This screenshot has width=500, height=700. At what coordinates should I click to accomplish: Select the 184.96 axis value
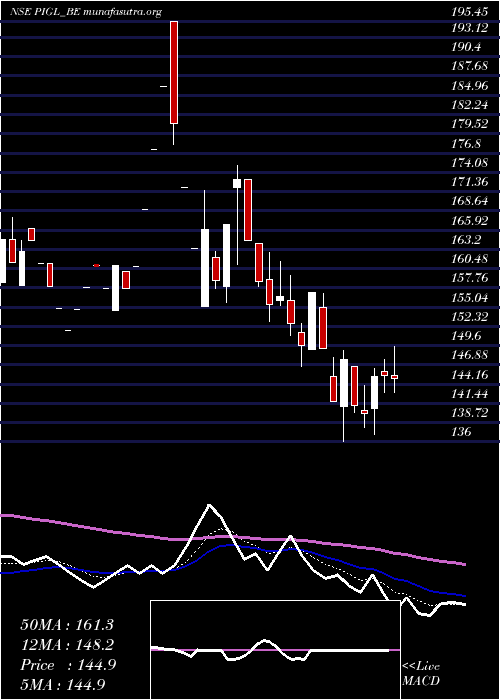click(x=471, y=86)
